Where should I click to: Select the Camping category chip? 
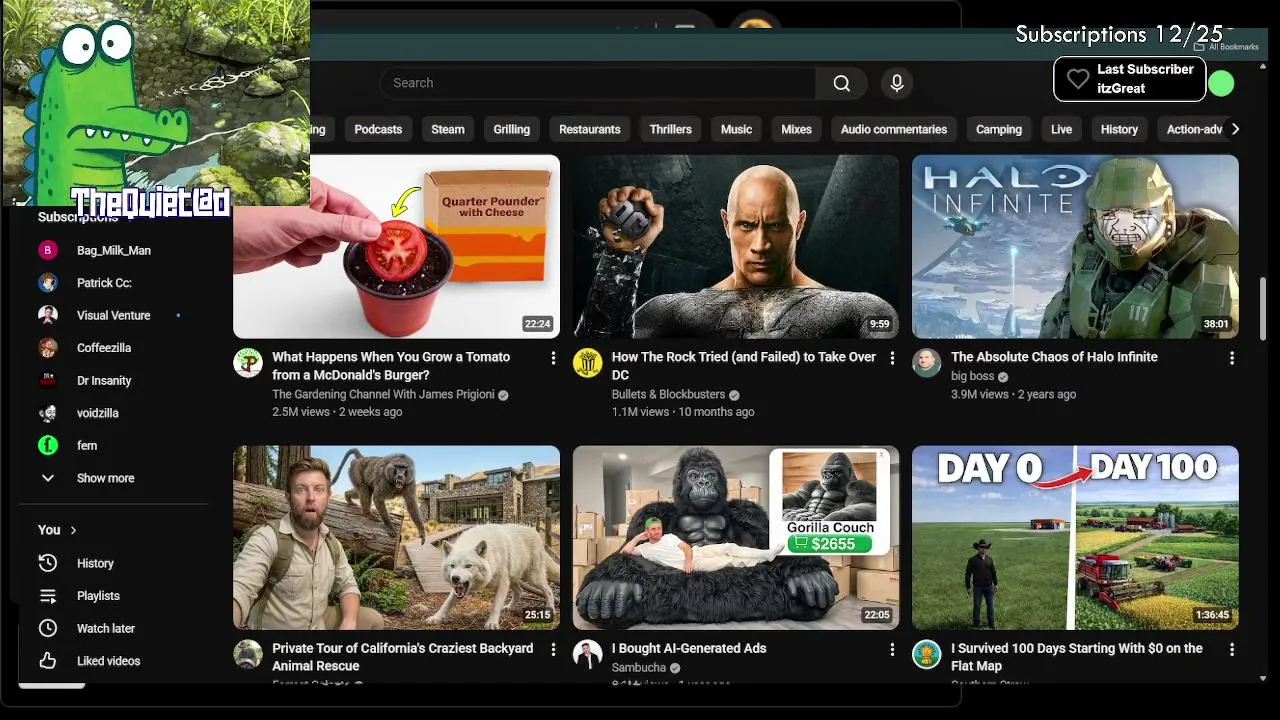pos(999,129)
